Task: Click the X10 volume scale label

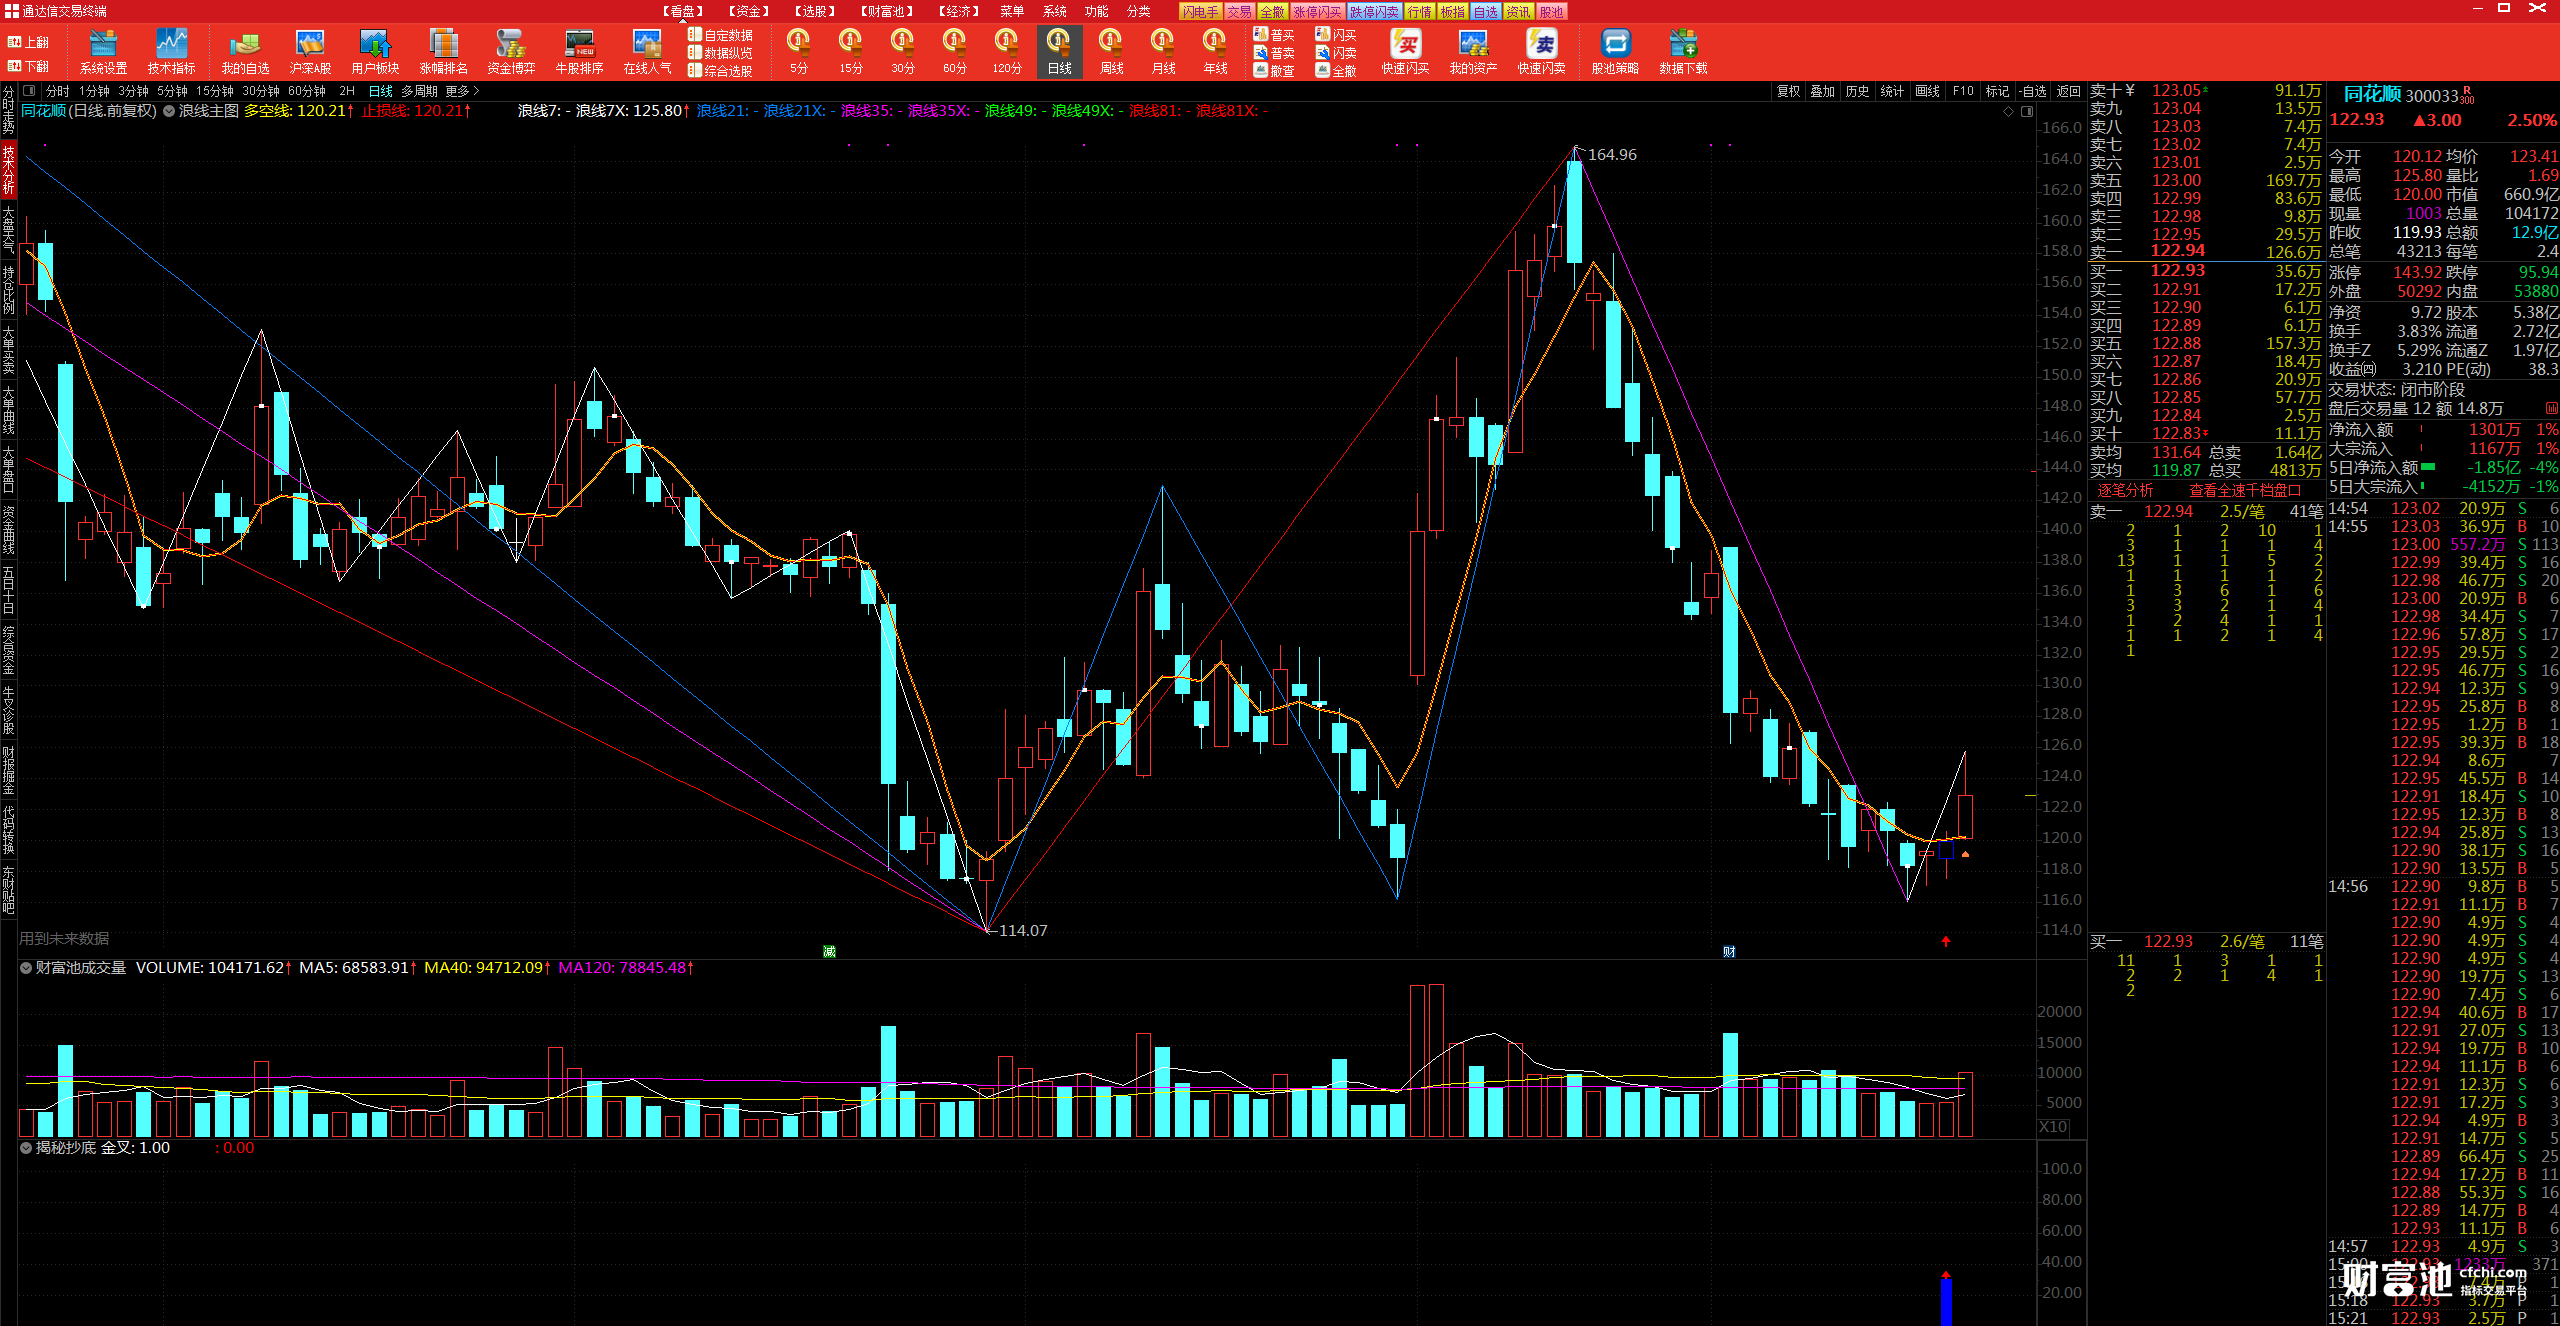Action: (x=2053, y=1126)
